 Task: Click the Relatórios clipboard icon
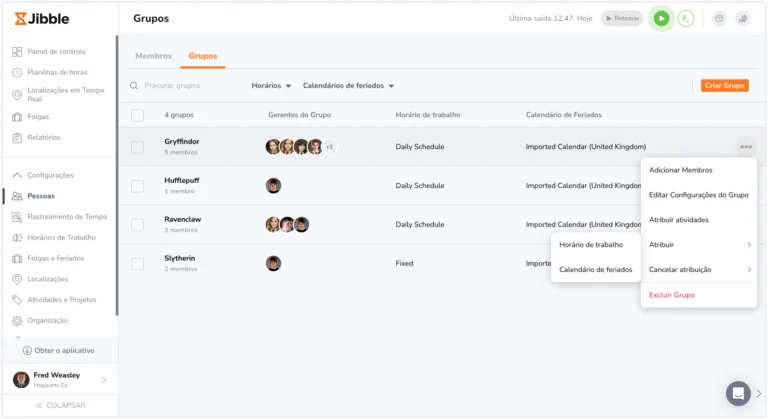pyautogui.click(x=17, y=138)
